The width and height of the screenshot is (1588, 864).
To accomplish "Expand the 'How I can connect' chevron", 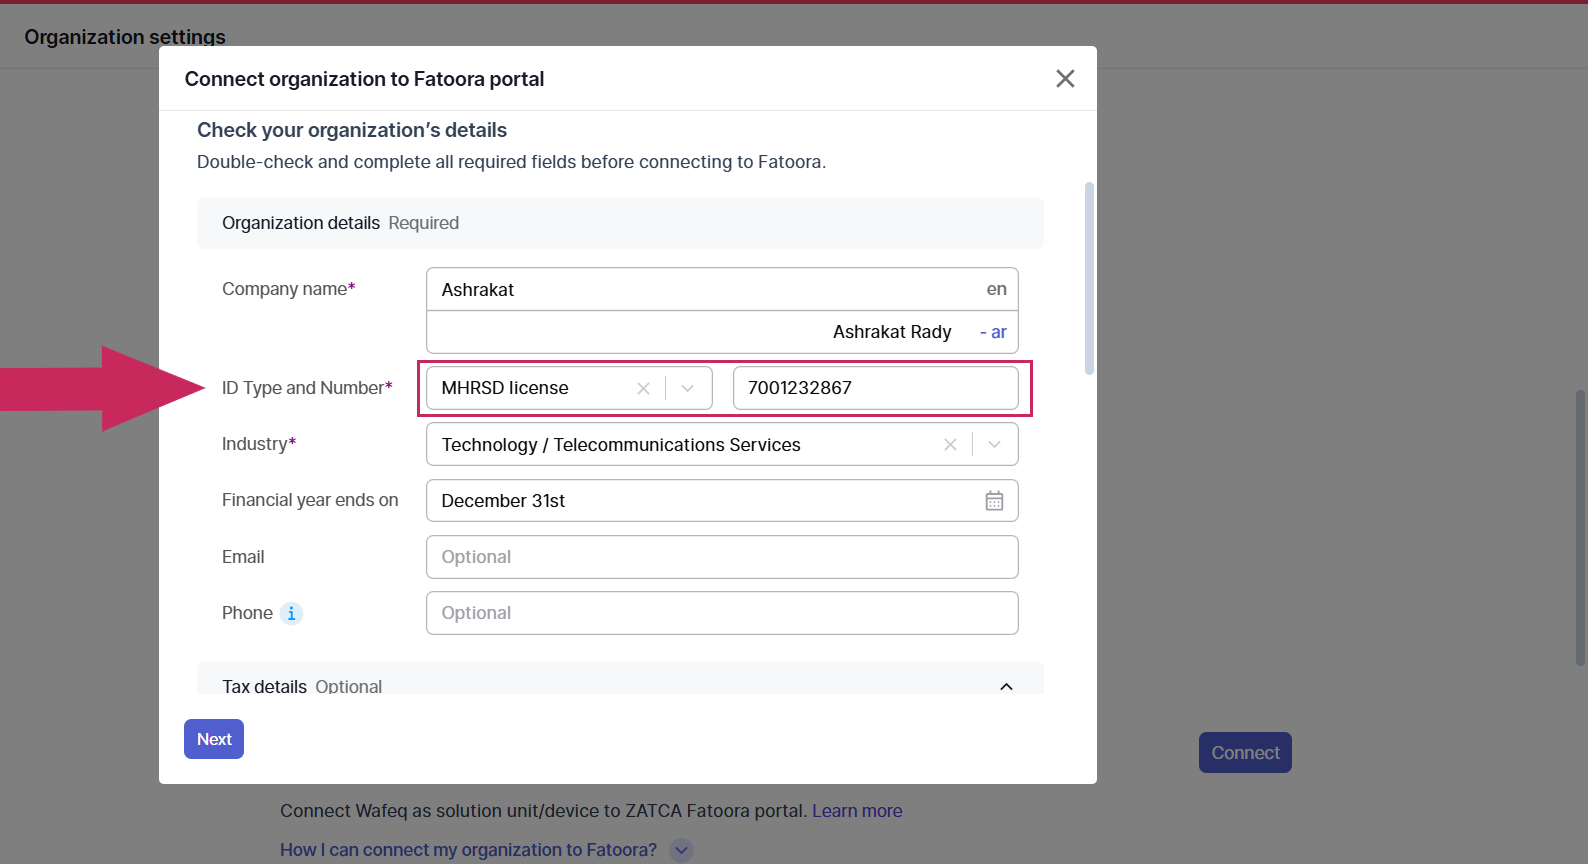I will 681,850.
